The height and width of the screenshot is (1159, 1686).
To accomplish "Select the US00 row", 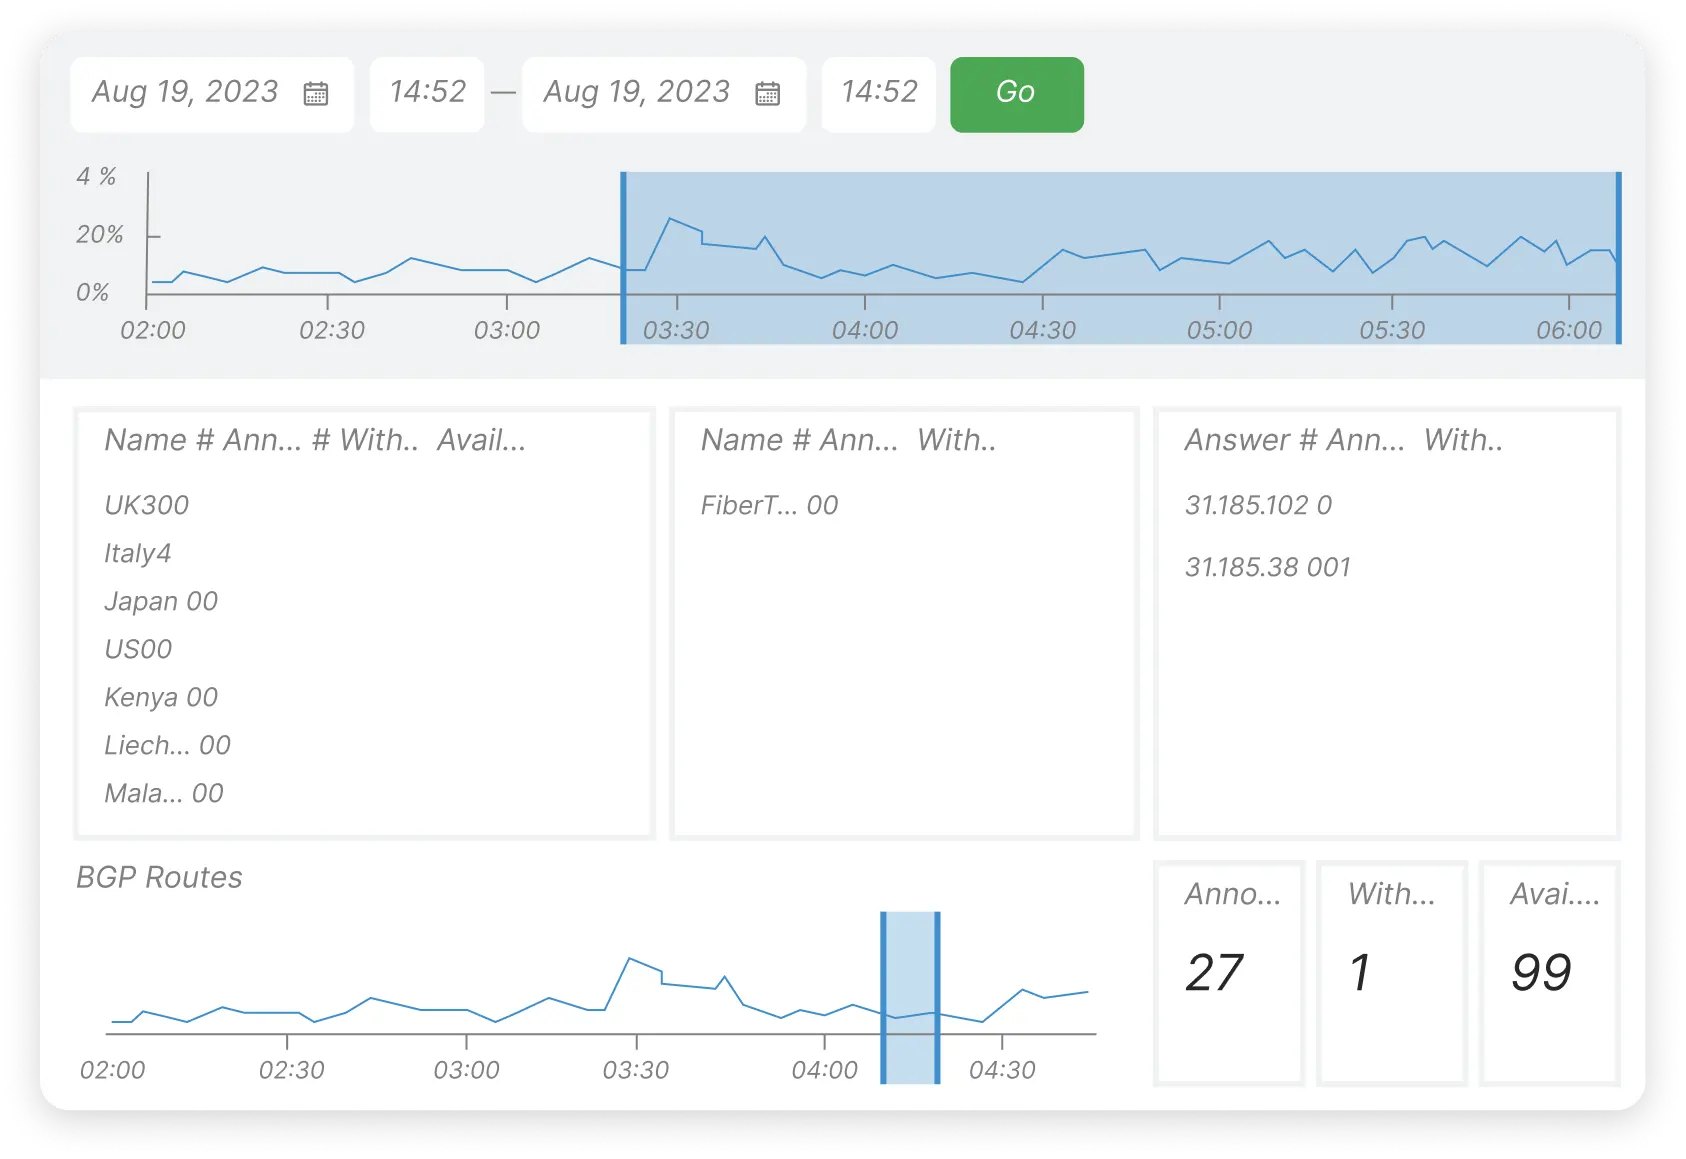I will coord(138,649).
